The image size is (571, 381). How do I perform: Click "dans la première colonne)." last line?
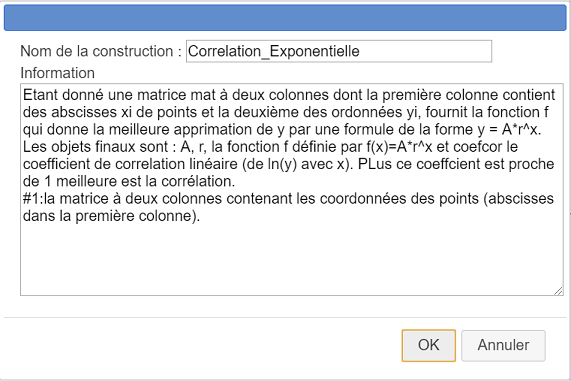[111, 216]
